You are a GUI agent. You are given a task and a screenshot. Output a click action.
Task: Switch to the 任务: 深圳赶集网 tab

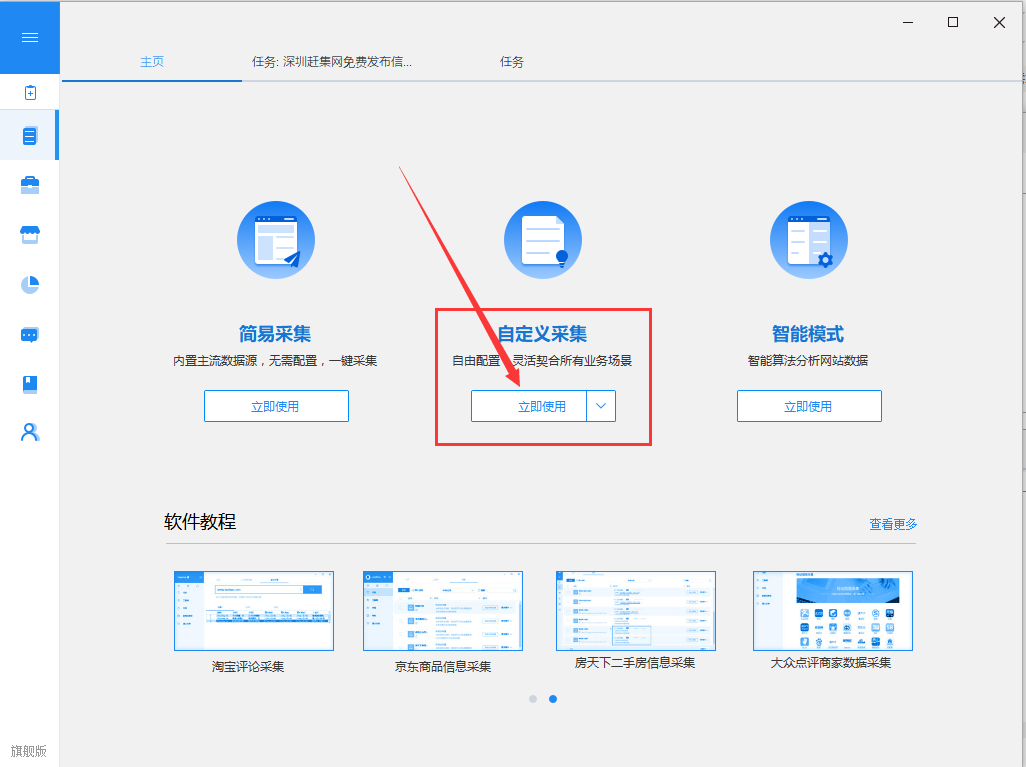(332, 62)
